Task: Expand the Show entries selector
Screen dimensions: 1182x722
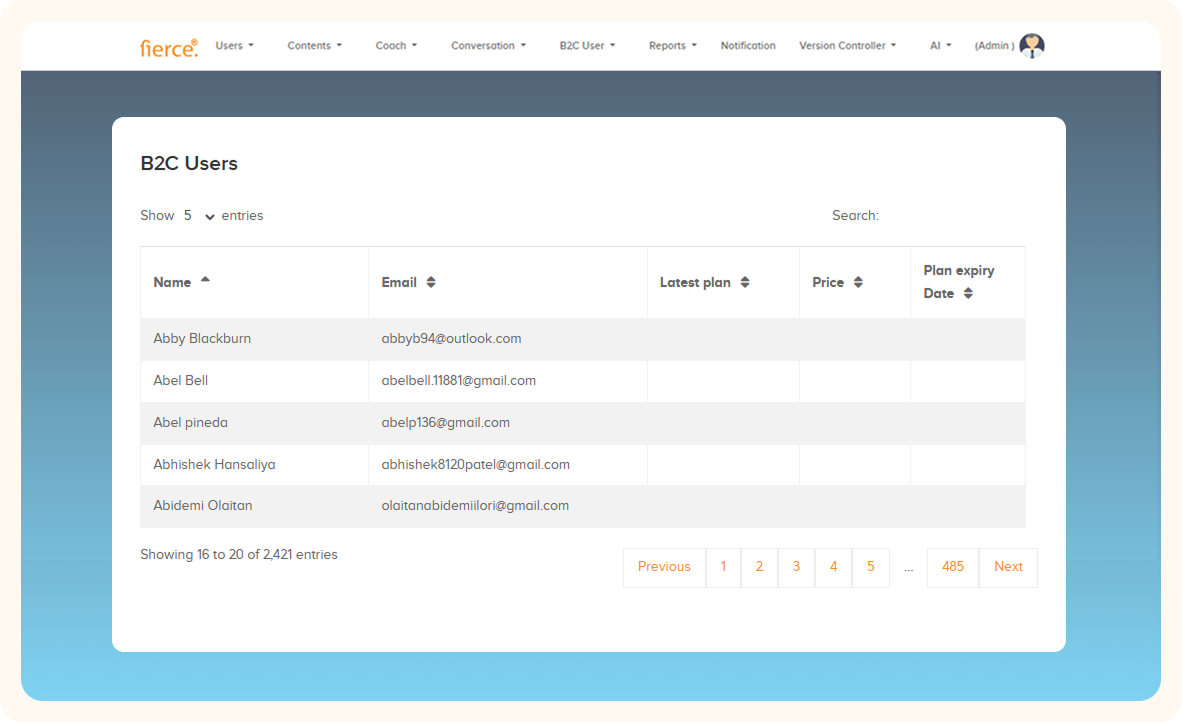Action: point(197,215)
